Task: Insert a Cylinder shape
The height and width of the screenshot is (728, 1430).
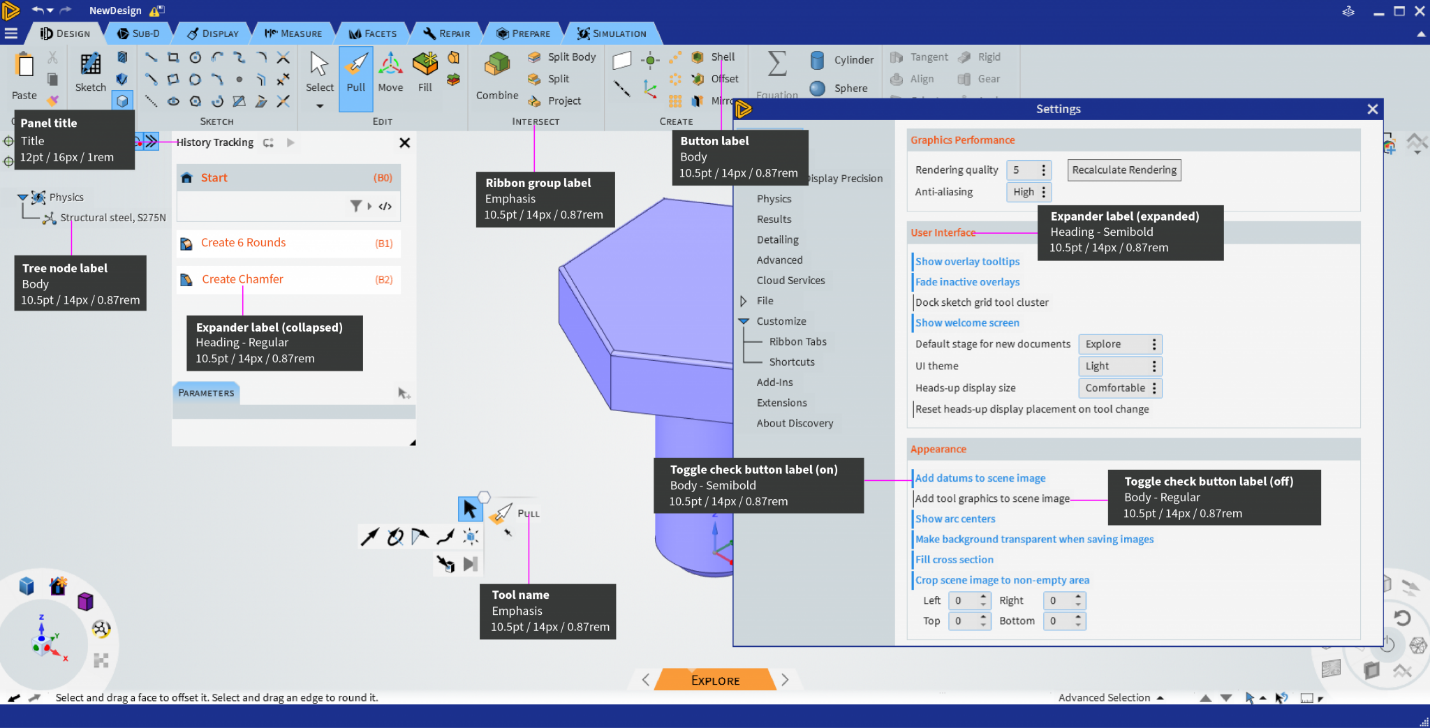Action: [x=842, y=60]
